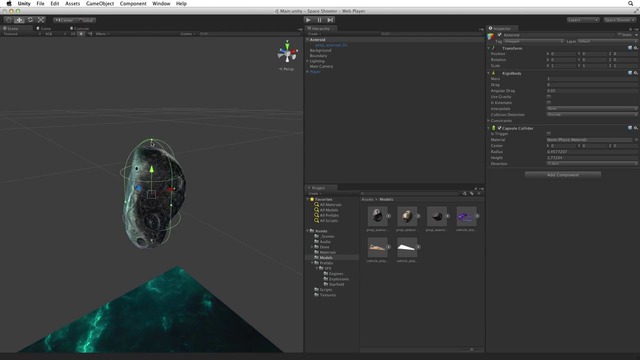Viewport: 640px width, 360px height.
Task: Select Main Camera in the Hierarchy
Action: tap(321, 66)
